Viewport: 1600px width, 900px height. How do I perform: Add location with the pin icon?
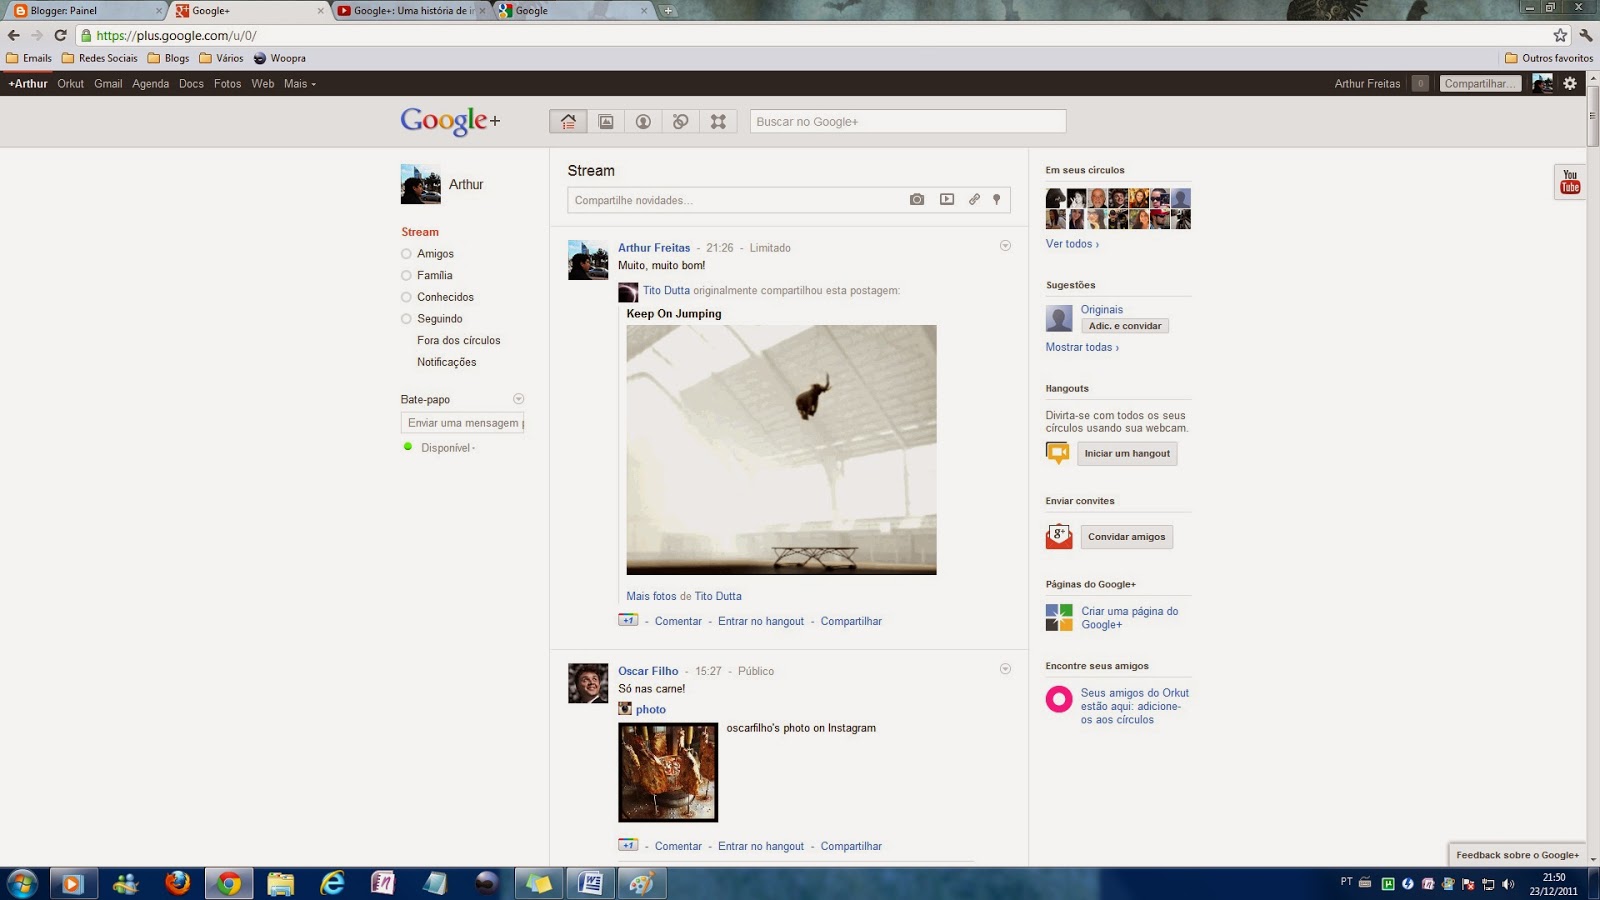[996, 200]
